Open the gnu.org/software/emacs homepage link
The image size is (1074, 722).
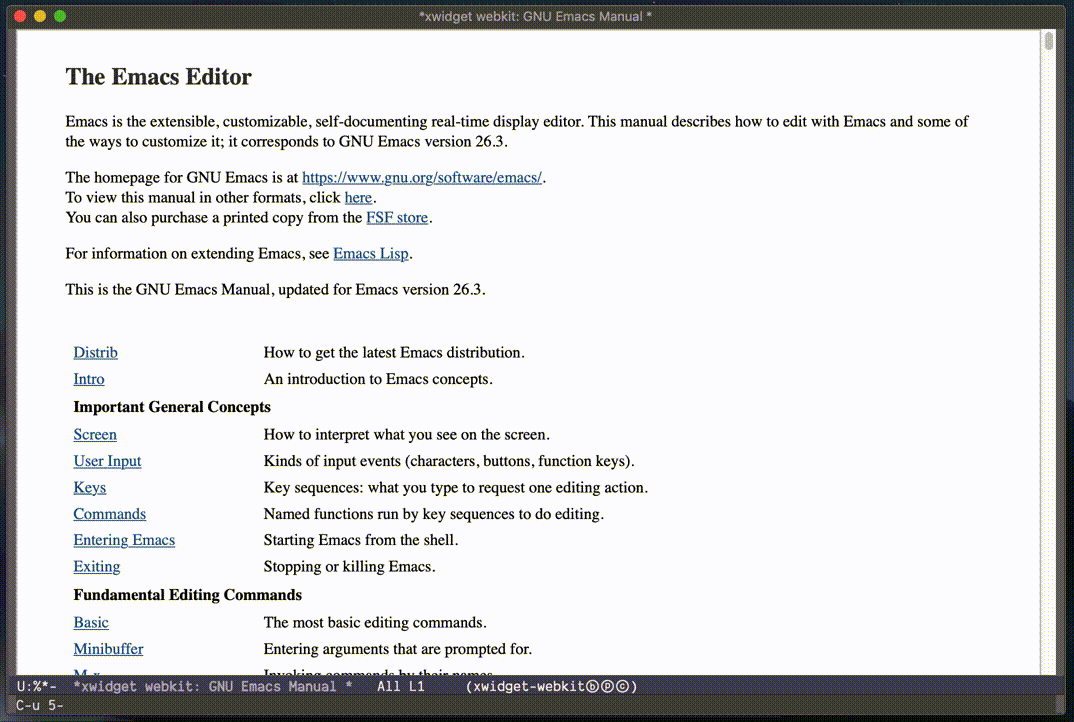coord(422,177)
